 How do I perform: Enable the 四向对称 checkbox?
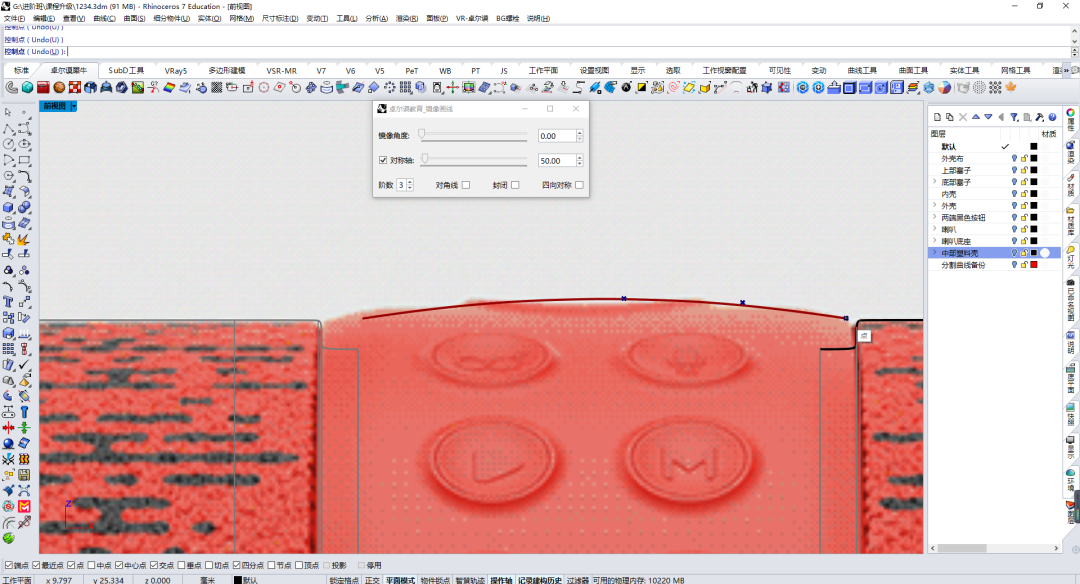[579, 185]
